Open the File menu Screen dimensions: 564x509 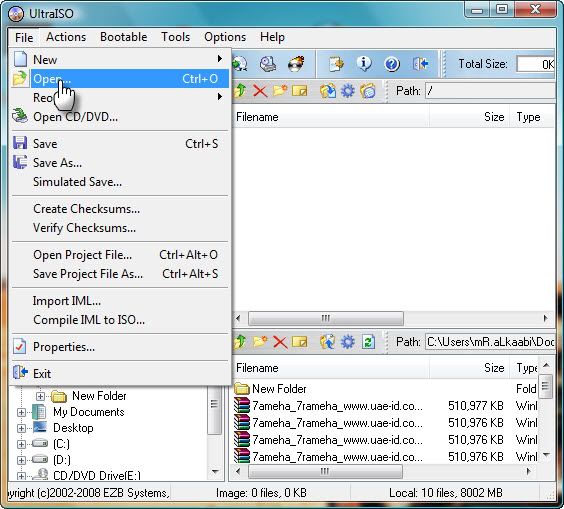tap(24, 37)
